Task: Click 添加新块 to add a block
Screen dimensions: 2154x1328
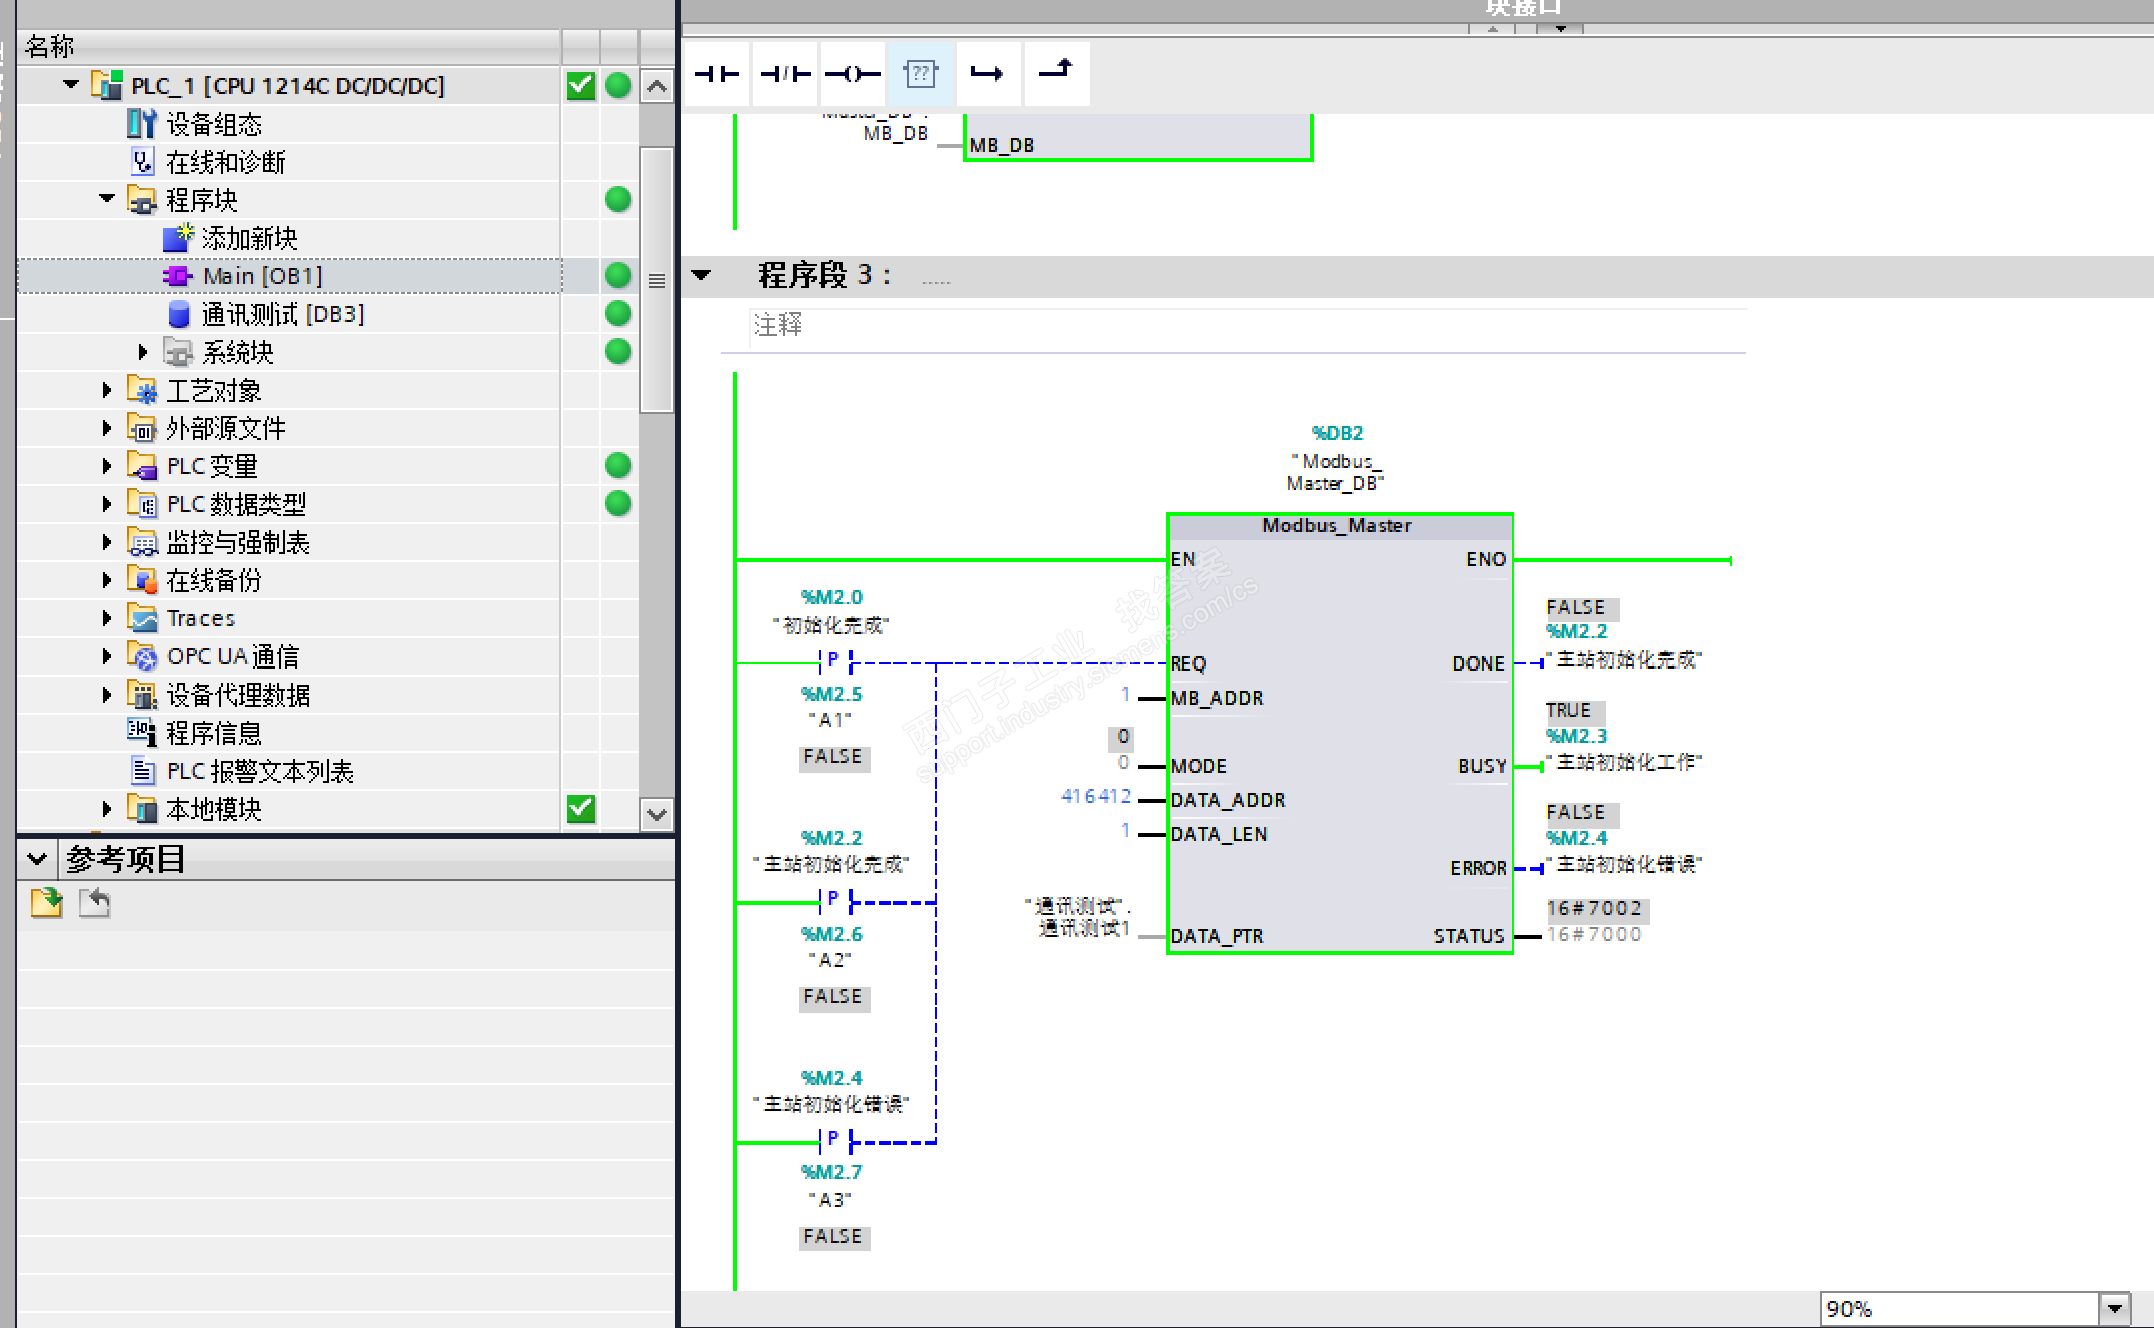Action: tap(249, 238)
